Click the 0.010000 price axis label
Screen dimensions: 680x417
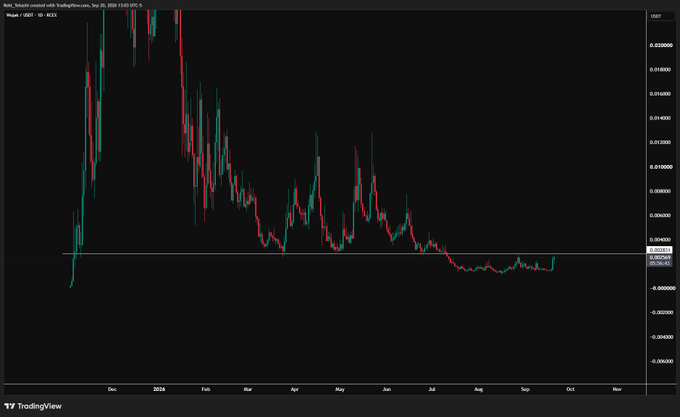661,167
